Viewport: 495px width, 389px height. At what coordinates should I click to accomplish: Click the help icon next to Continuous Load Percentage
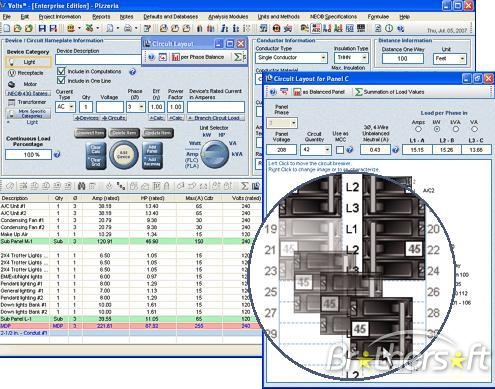coord(57,154)
